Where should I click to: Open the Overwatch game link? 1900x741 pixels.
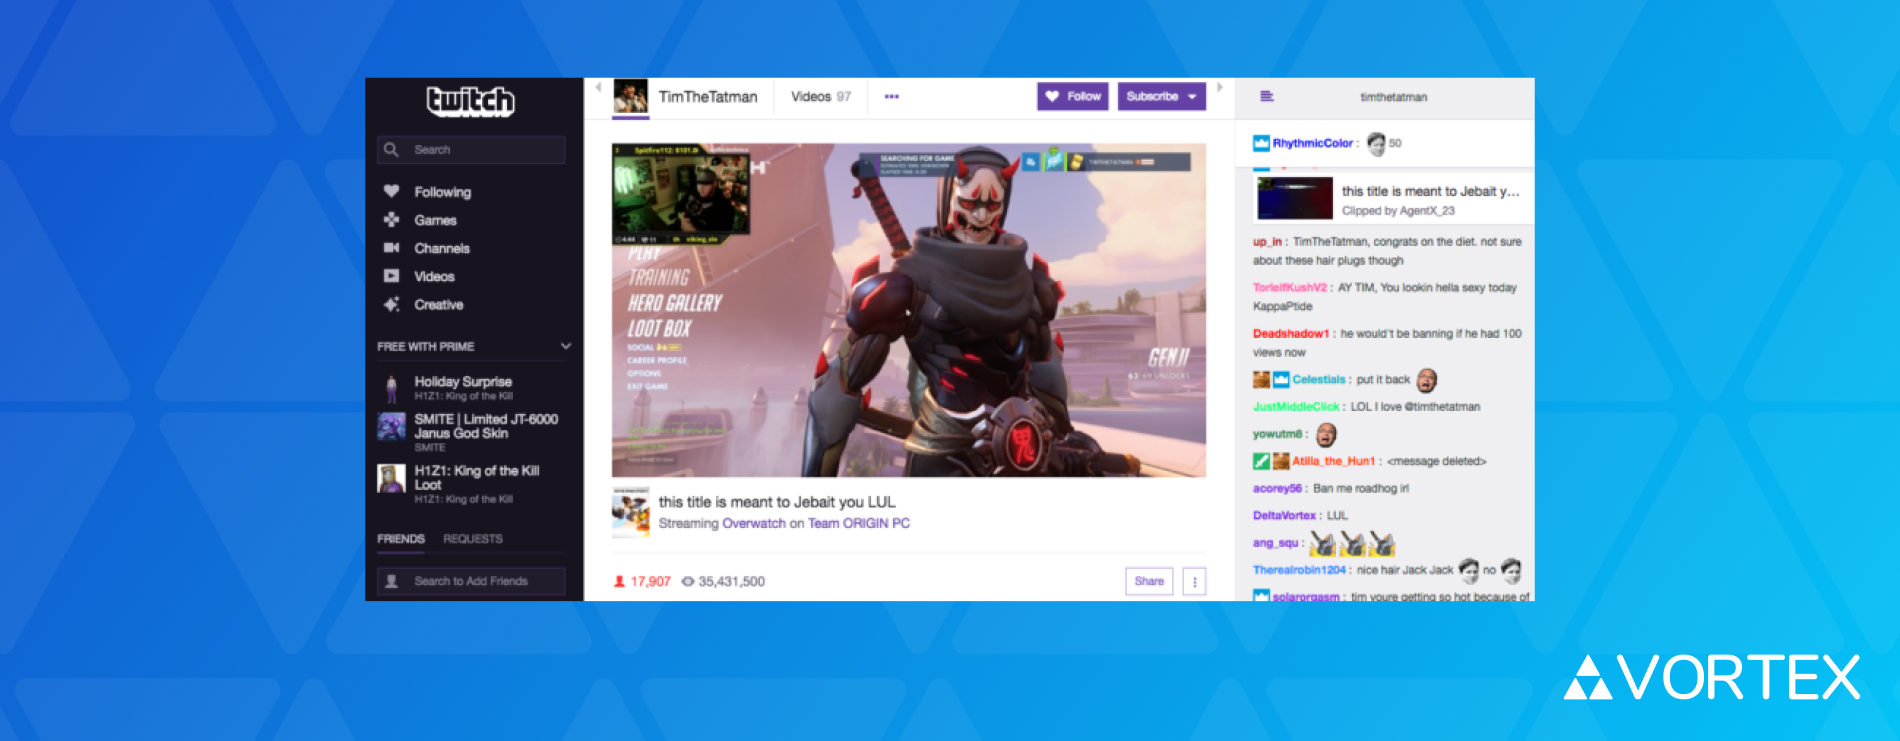[x=754, y=524]
